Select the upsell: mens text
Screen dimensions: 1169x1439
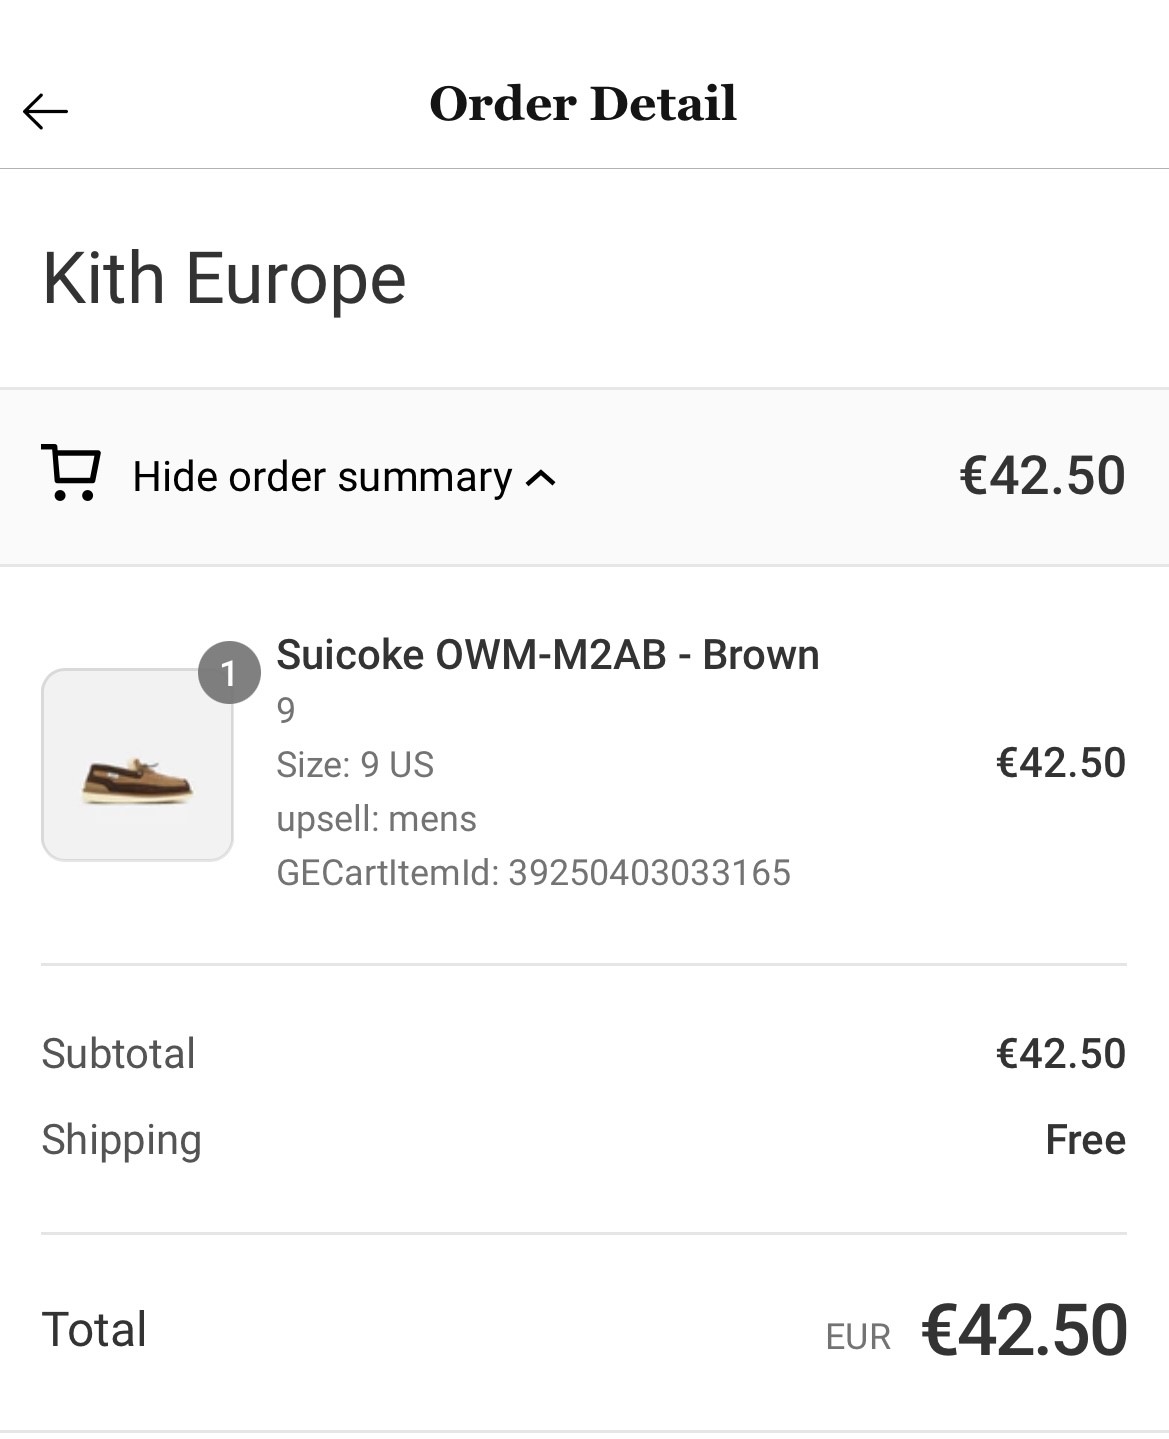(376, 819)
